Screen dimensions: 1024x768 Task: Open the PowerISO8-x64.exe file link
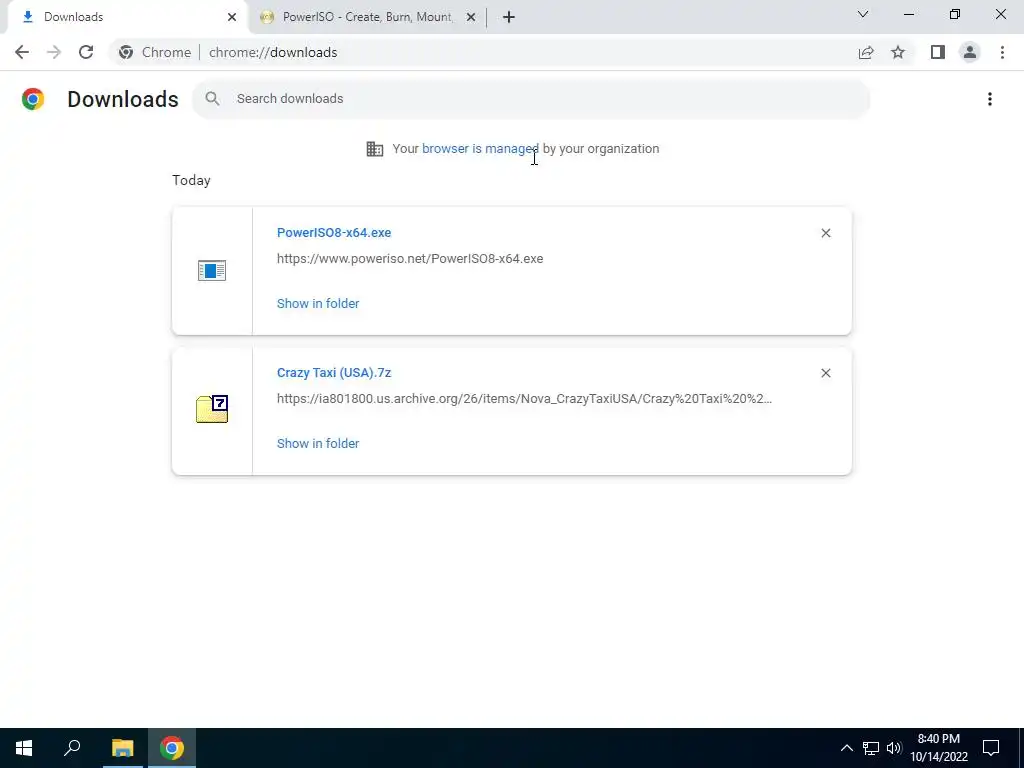pos(334,232)
